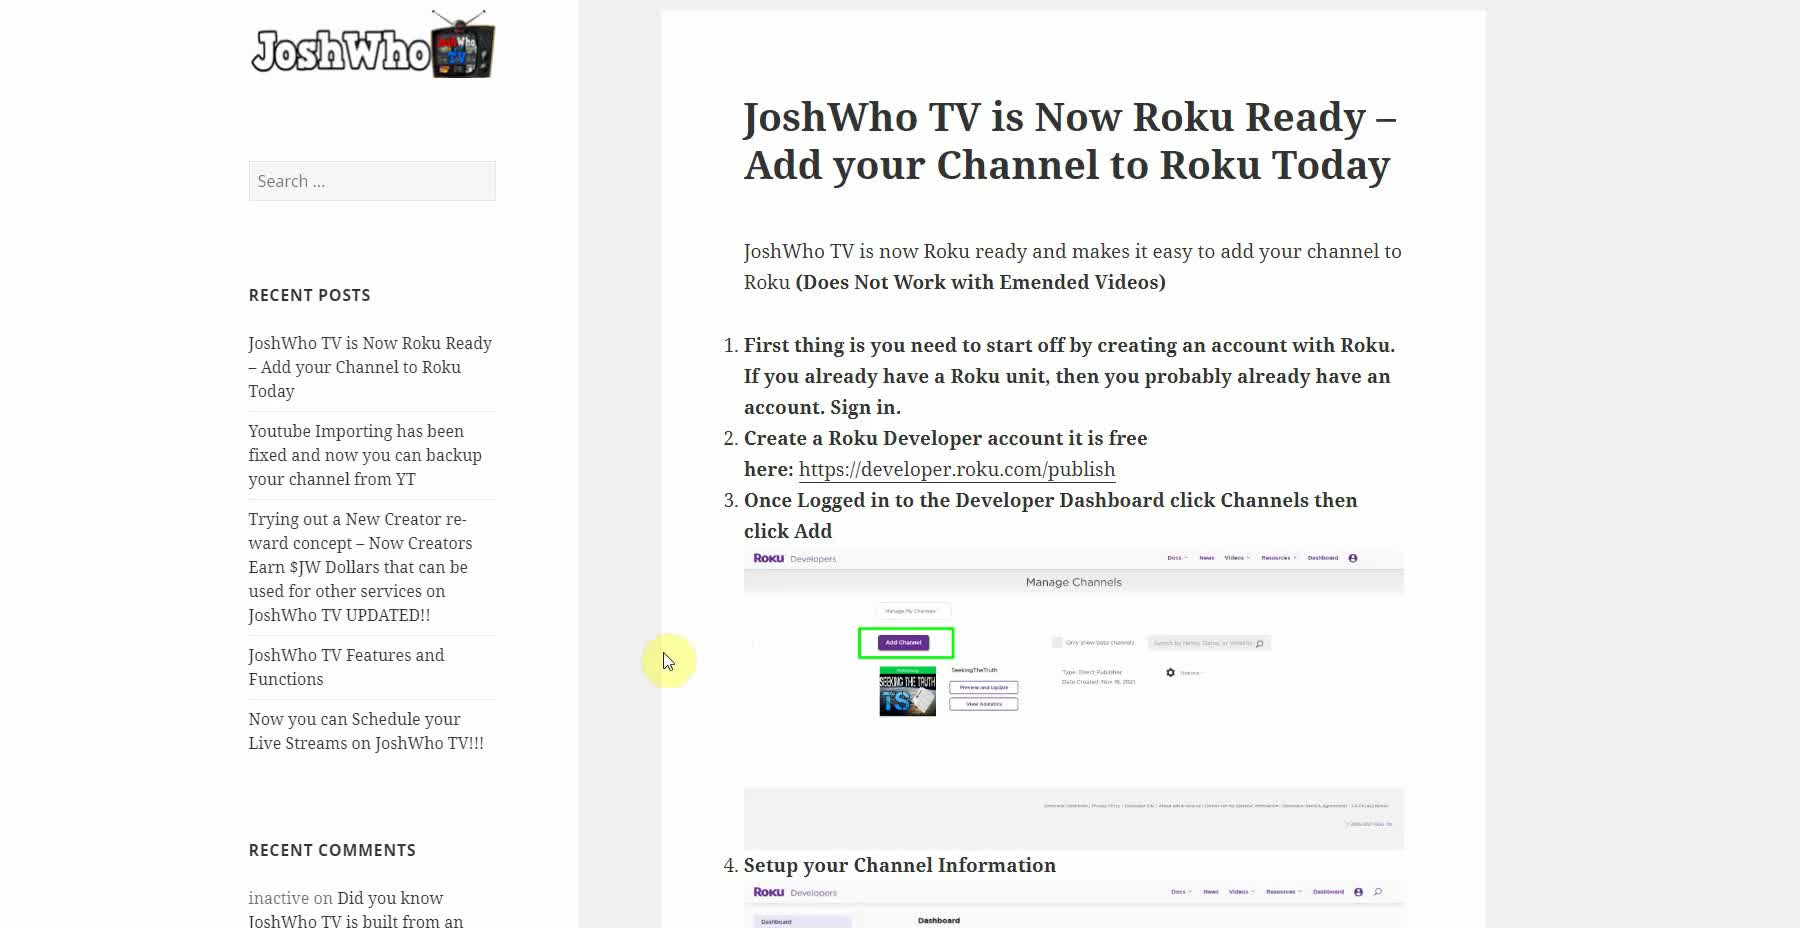The image size is (1800, 928).
Task: Open post "Now you can Schedule your Live Streams"
Action: click(366, 731)
